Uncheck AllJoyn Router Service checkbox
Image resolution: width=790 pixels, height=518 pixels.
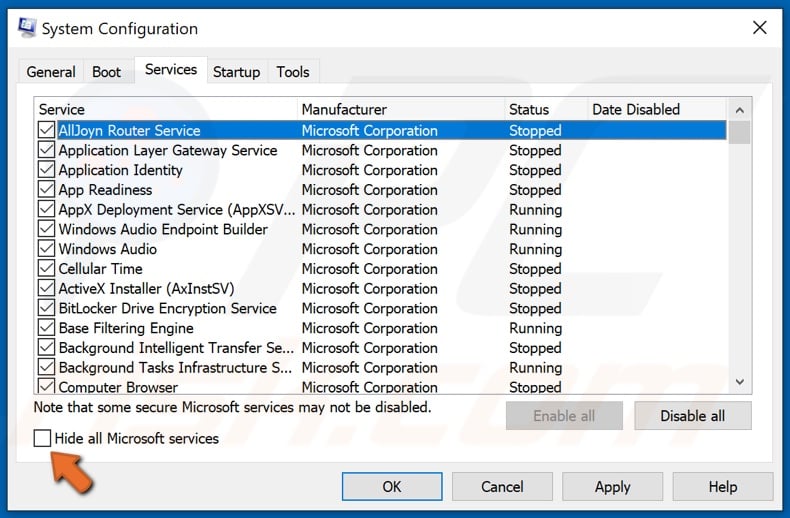46,130
